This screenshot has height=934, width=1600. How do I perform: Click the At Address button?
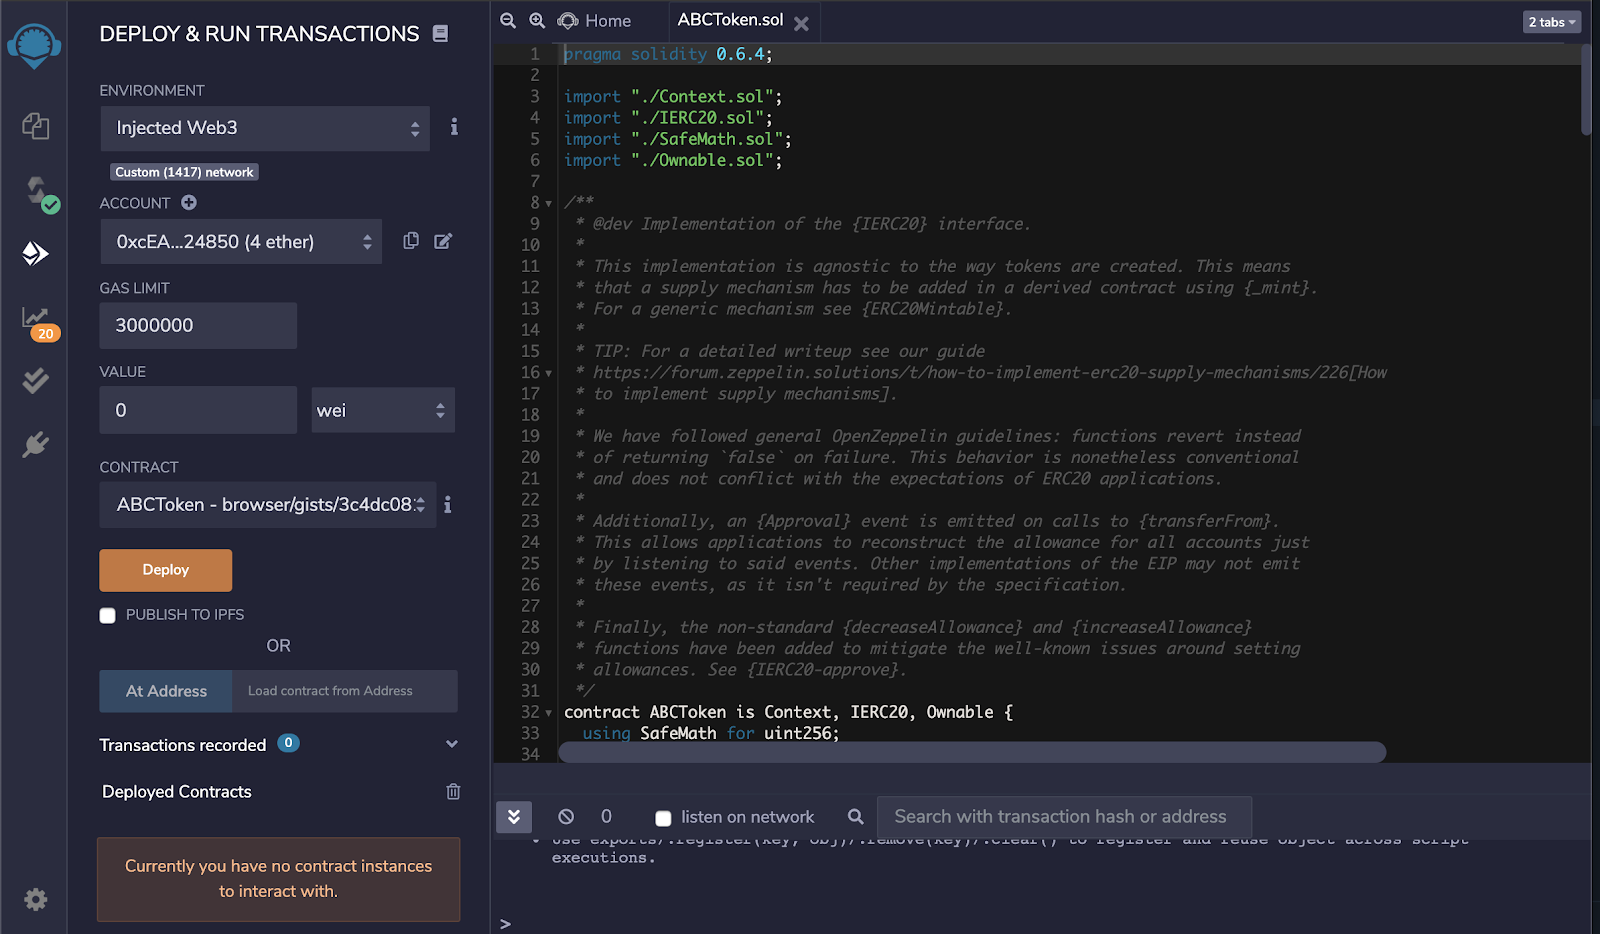tap(166, 691)
